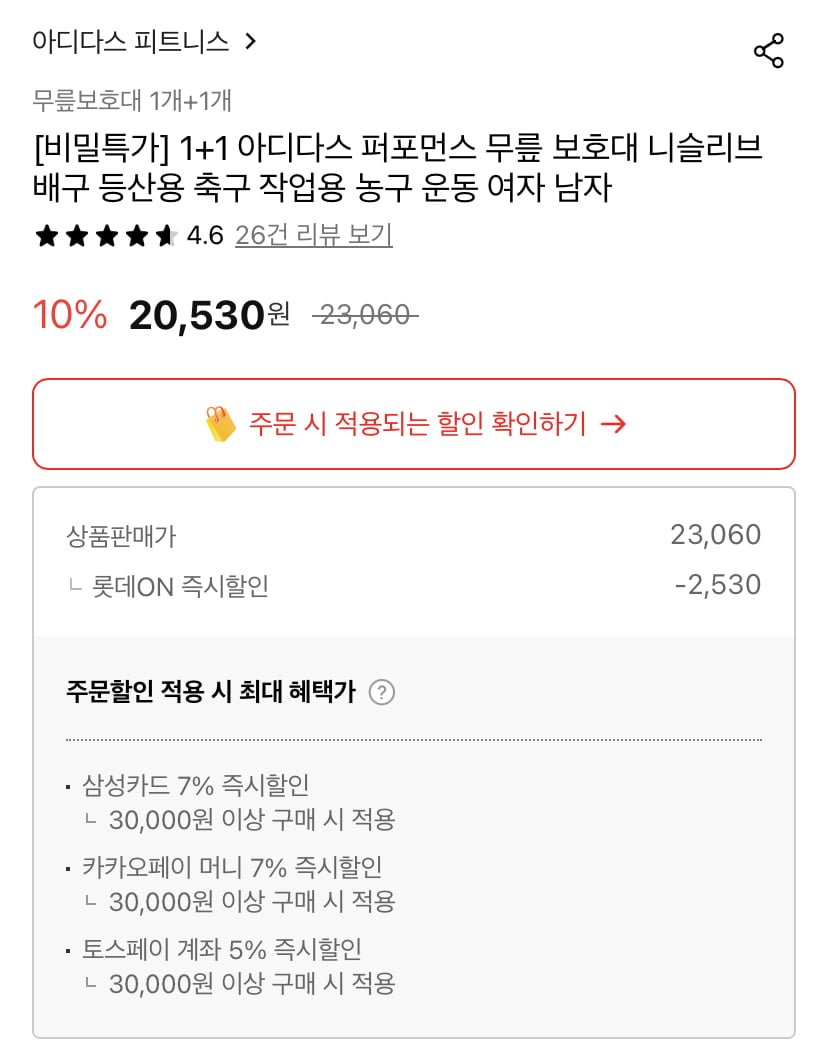Click the crossed-out 23,060 original price
This screenshot has height=1052, width=828.
pos(364,316)
